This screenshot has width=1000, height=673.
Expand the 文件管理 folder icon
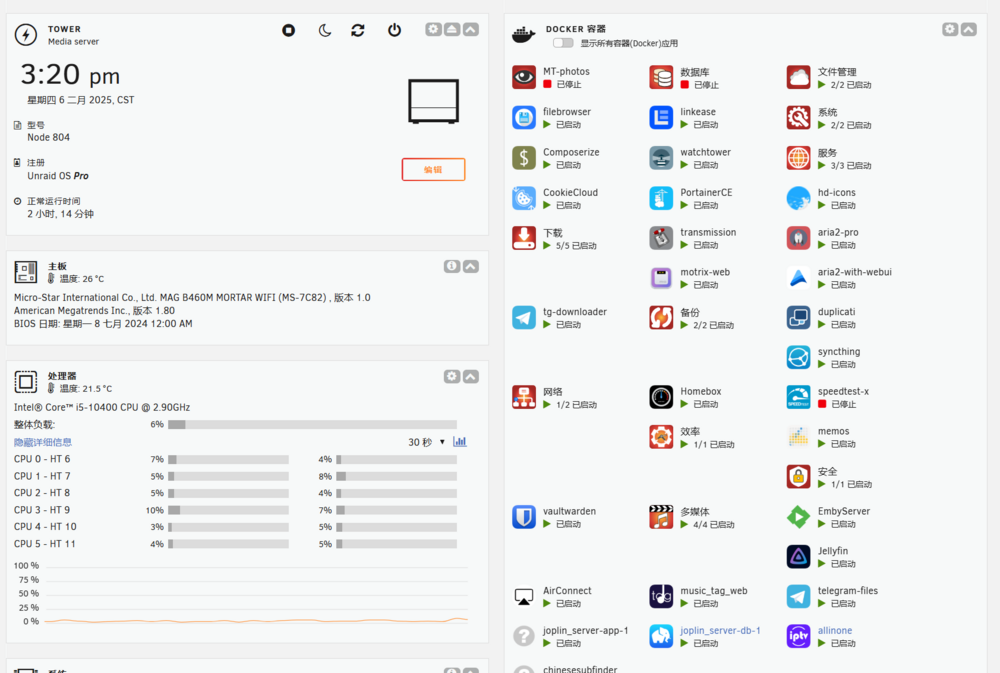click(798, 77)
